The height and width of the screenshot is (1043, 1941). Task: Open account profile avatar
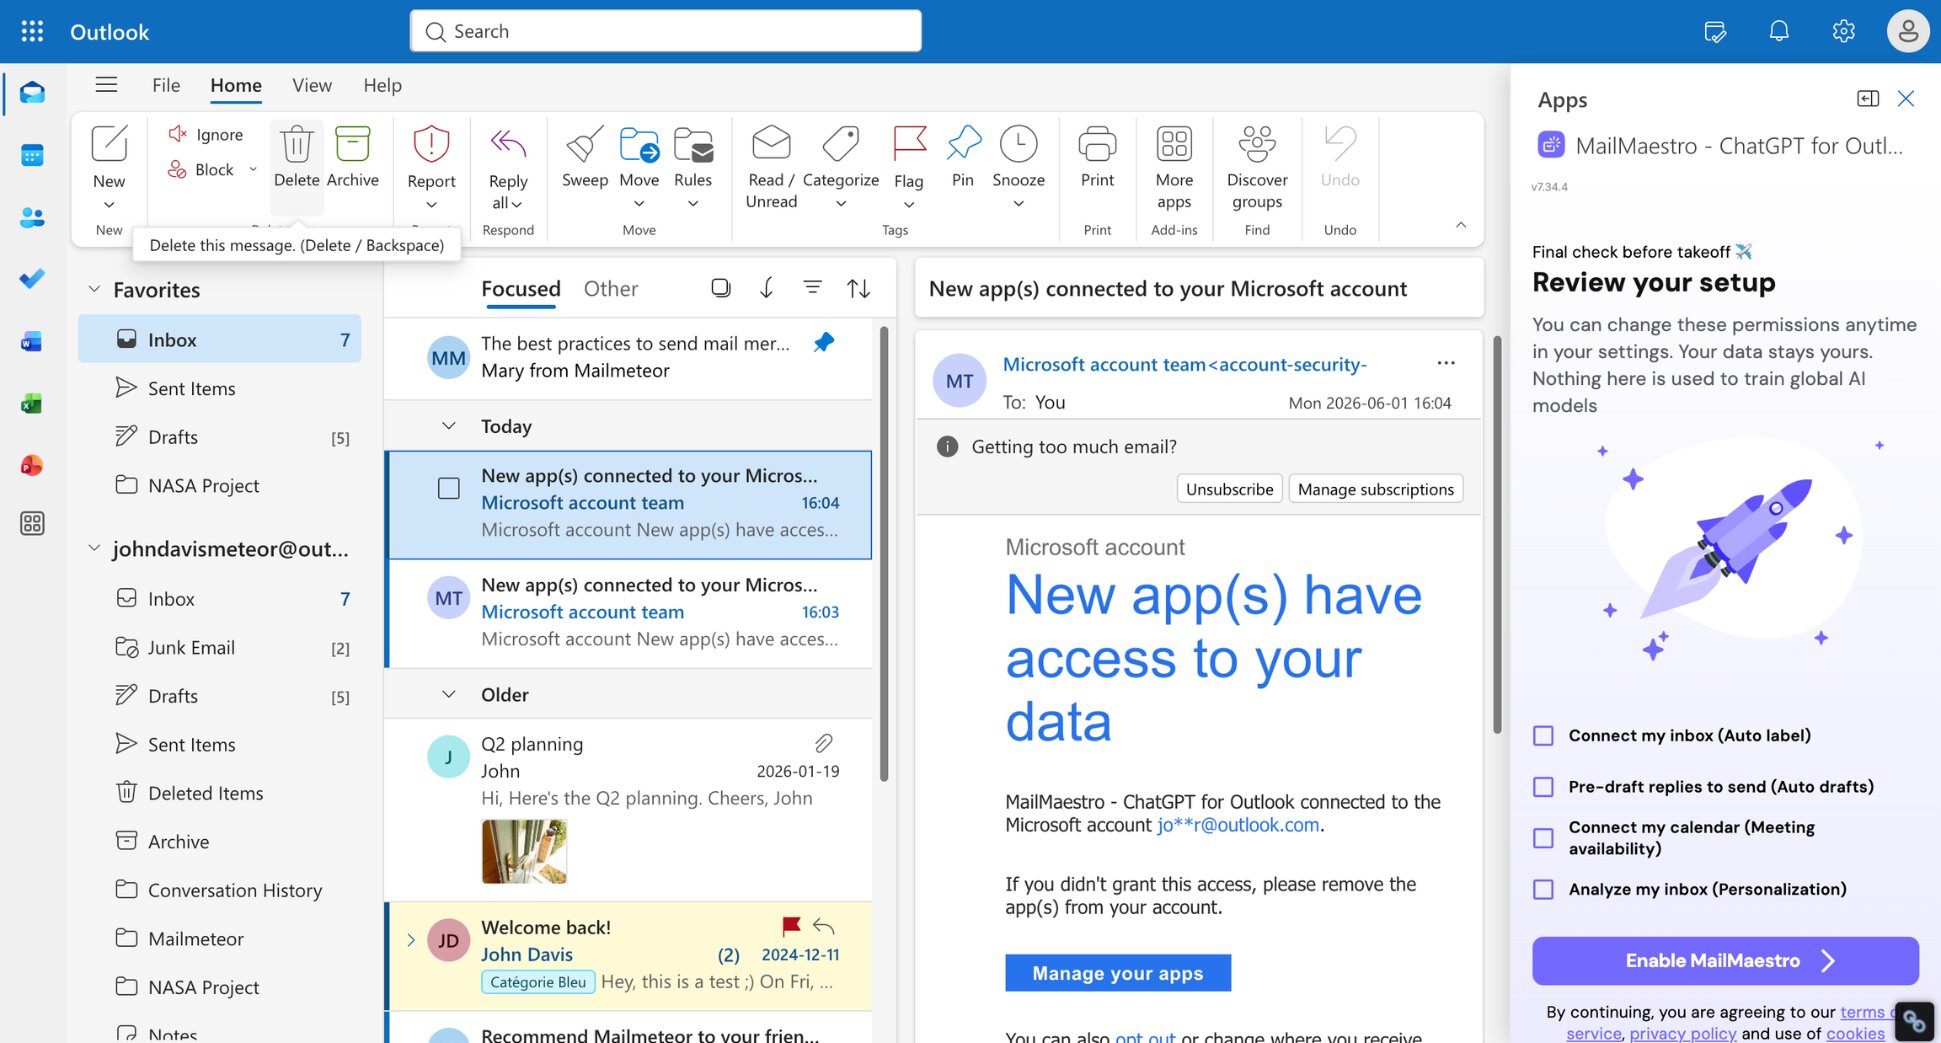pos(1908,31)
